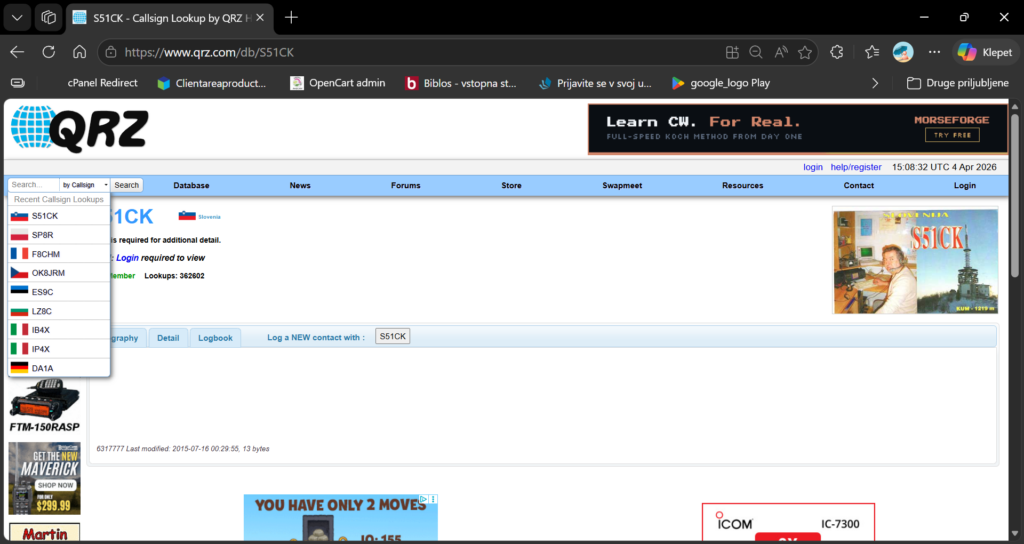Click the S51CK QSL card photo
This screenshot has height=544, width=1024.
[x=915, y=261]
